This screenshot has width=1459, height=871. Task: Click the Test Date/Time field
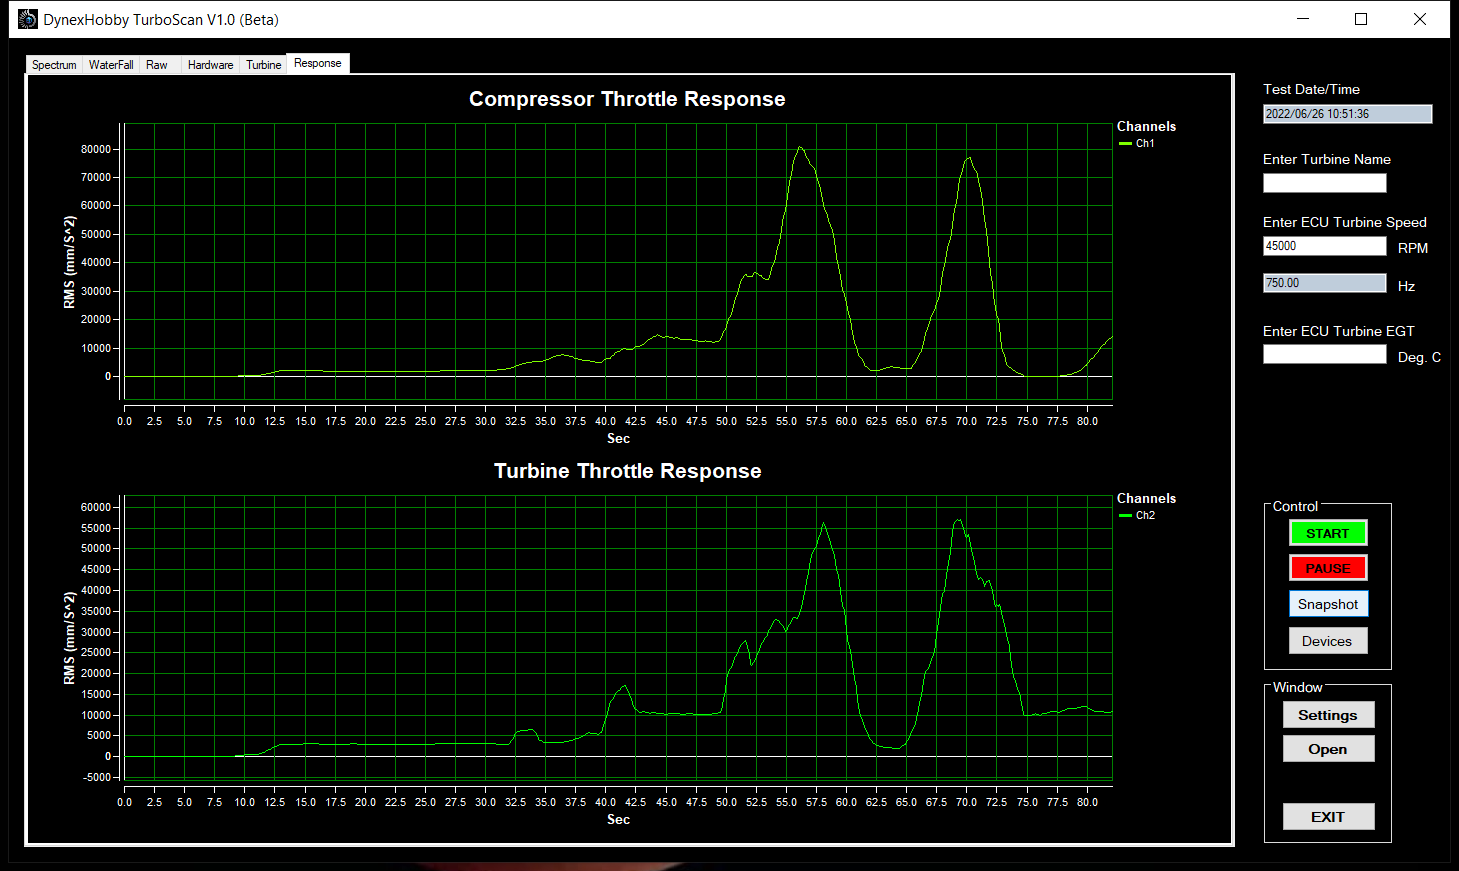1347,114
